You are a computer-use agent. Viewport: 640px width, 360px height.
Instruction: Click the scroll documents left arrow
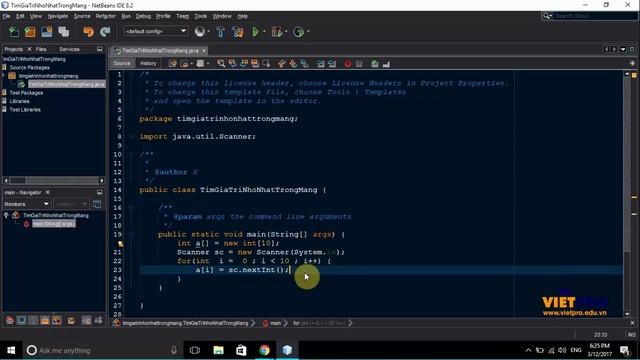[606, 49]
